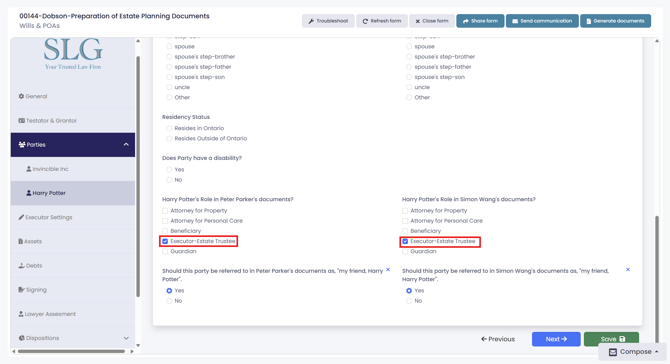Screen dimensions: 670x364
Task: Open the Compose dropdown
Action: tap(632, 352)
